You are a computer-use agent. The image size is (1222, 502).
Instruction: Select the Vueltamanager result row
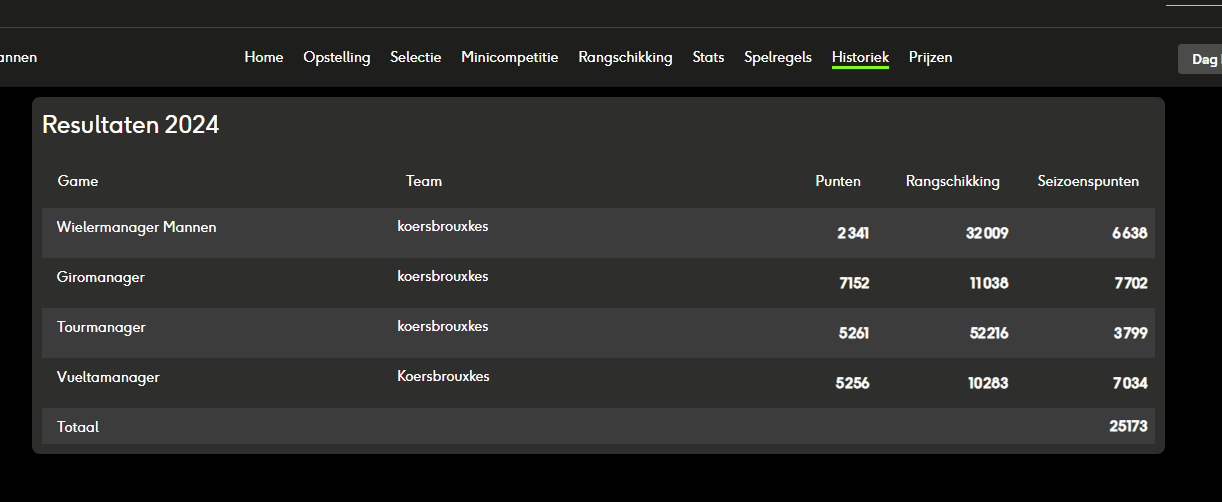[x=598, y=383]
